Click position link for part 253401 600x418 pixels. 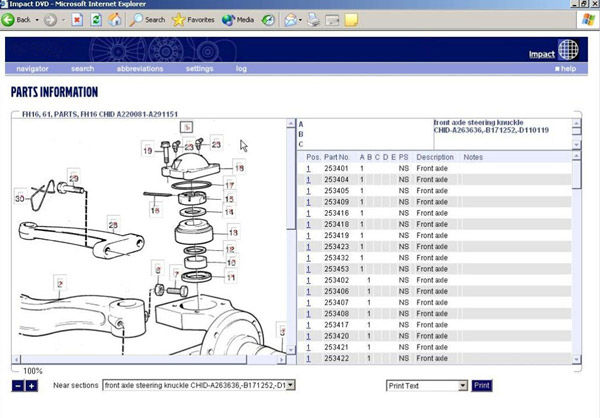(309, 168)
